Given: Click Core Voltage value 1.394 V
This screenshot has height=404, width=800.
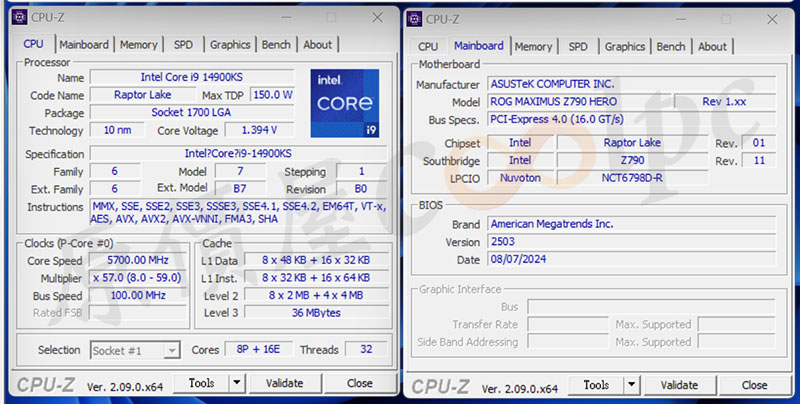Looking at the screenshot, I should point(259,130).
